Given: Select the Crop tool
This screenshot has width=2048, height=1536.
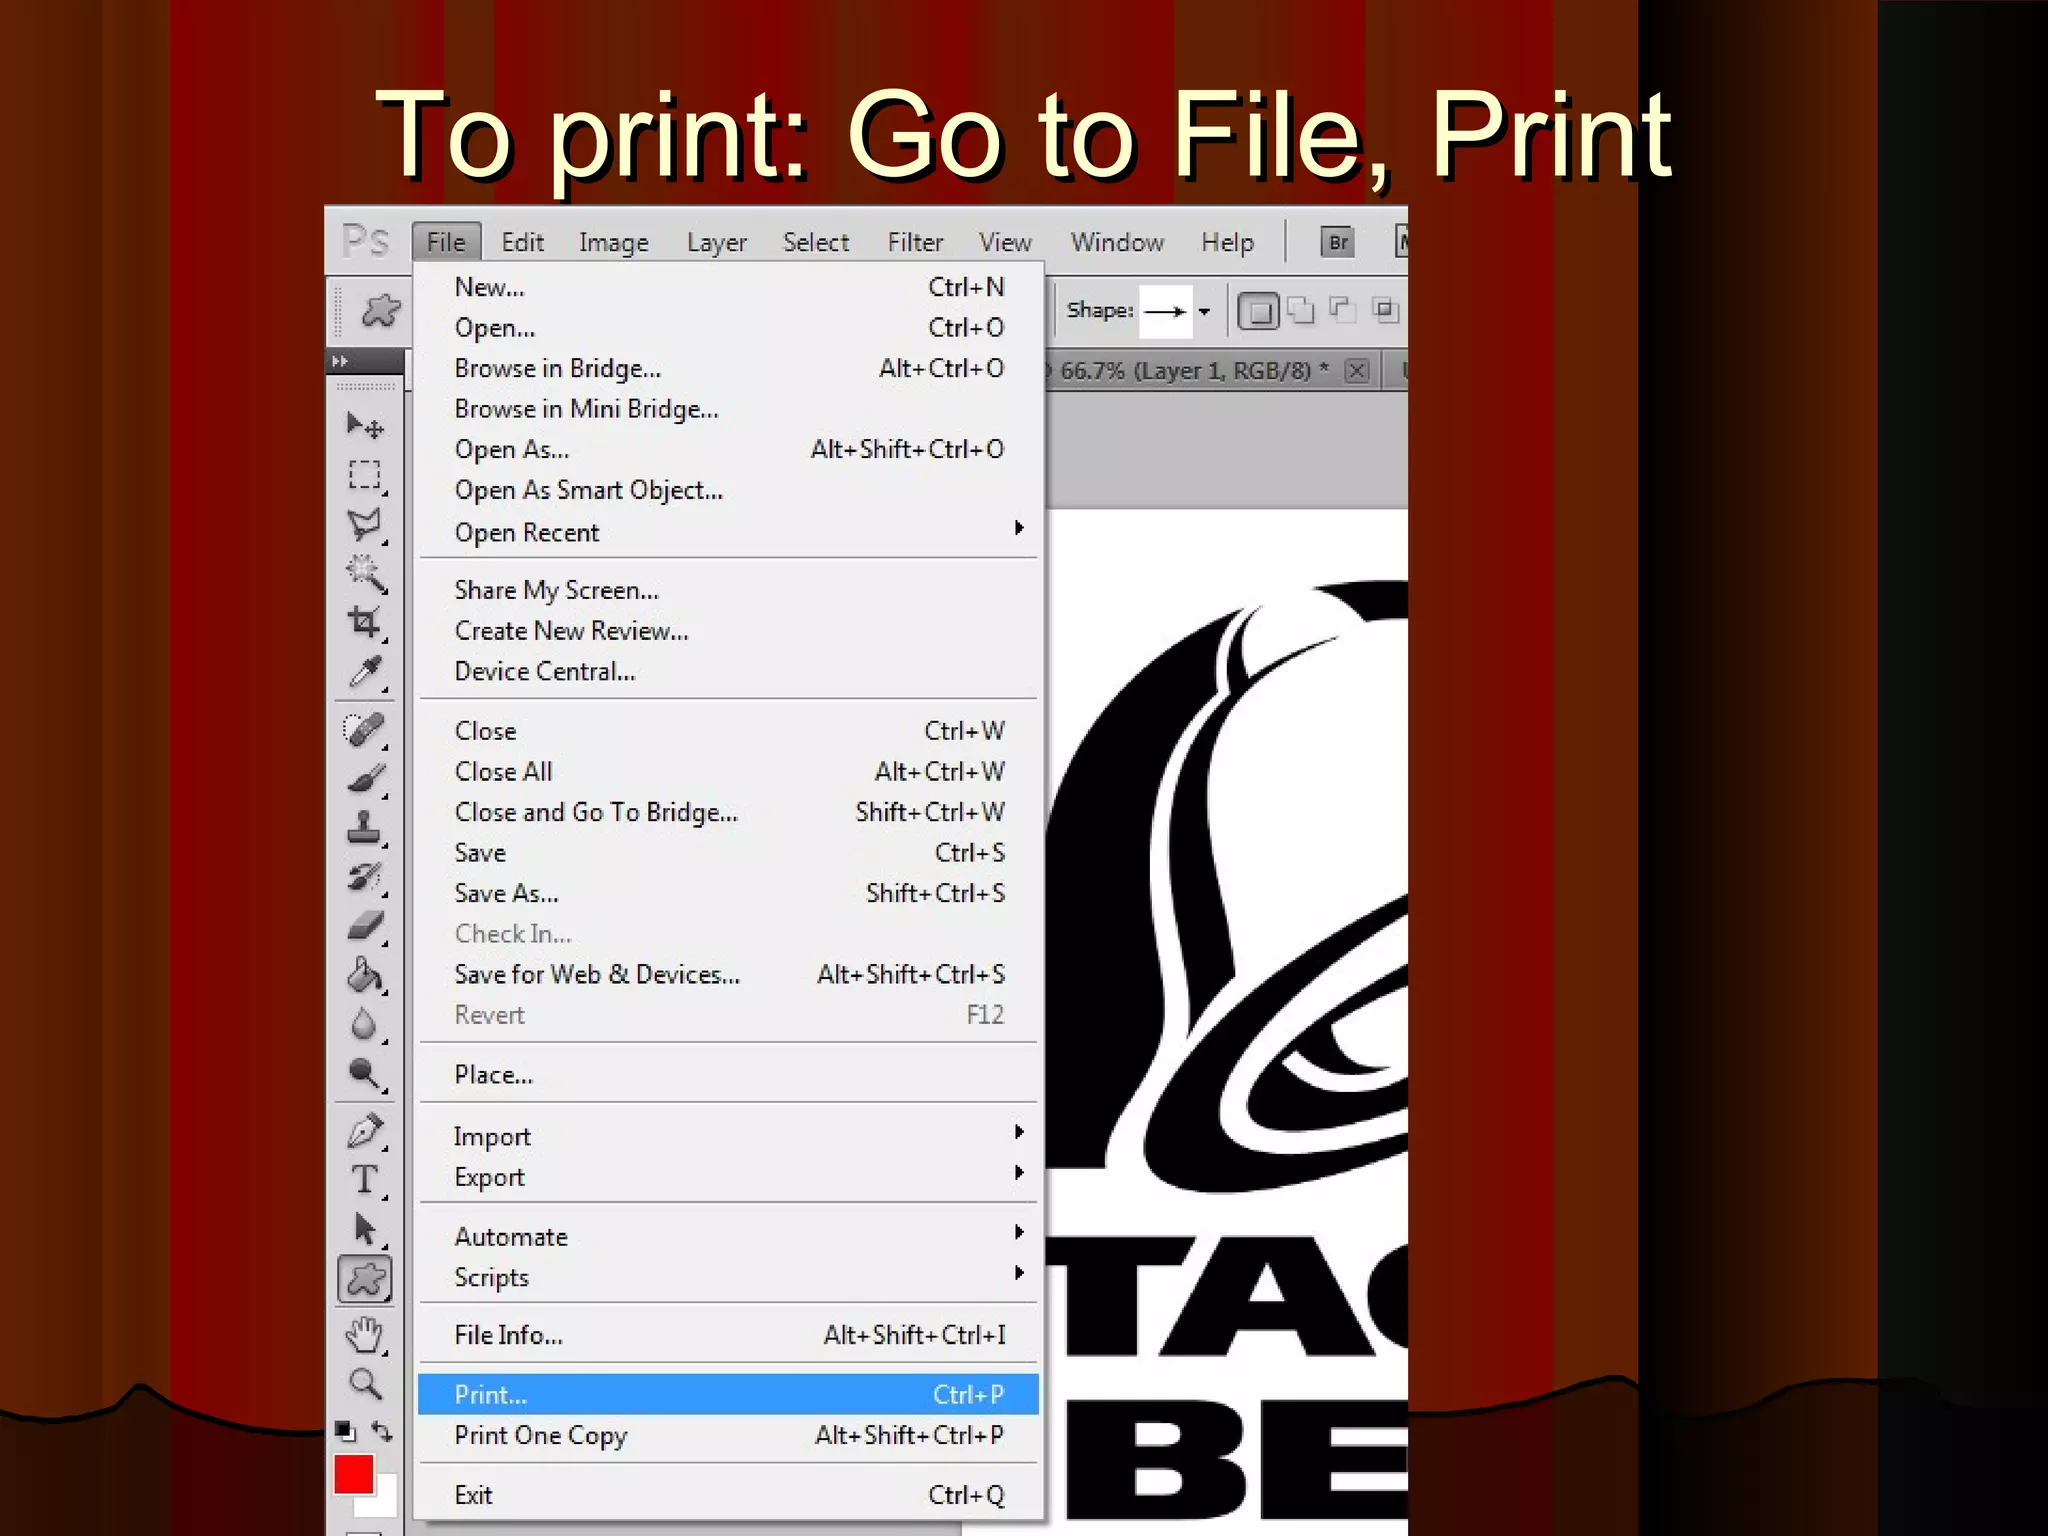Looking at the screenshot, I should [365, 622].
